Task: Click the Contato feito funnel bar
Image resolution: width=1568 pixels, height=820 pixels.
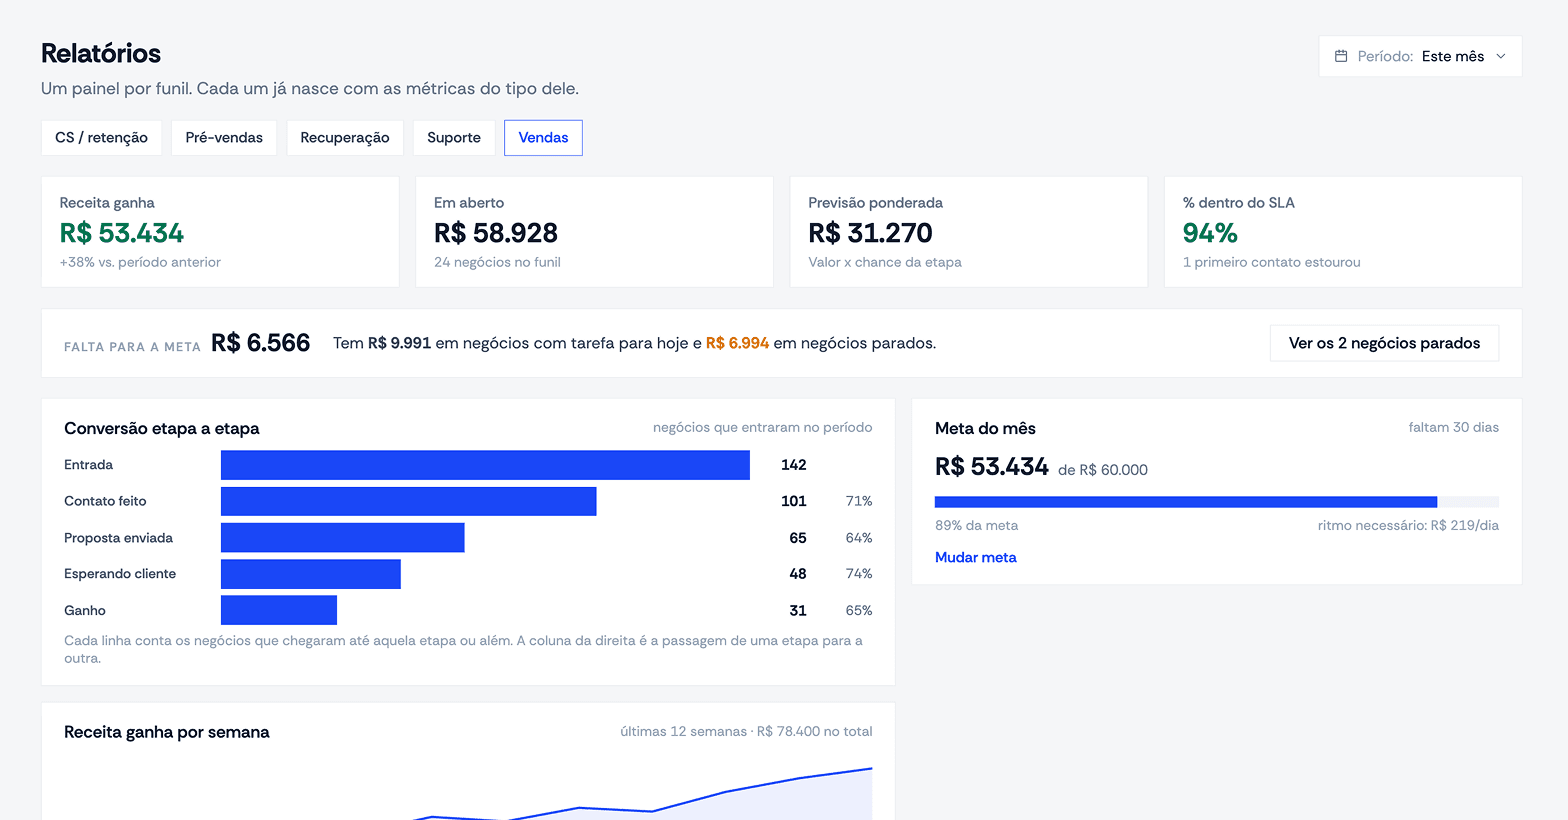Action: coord(409,501)
